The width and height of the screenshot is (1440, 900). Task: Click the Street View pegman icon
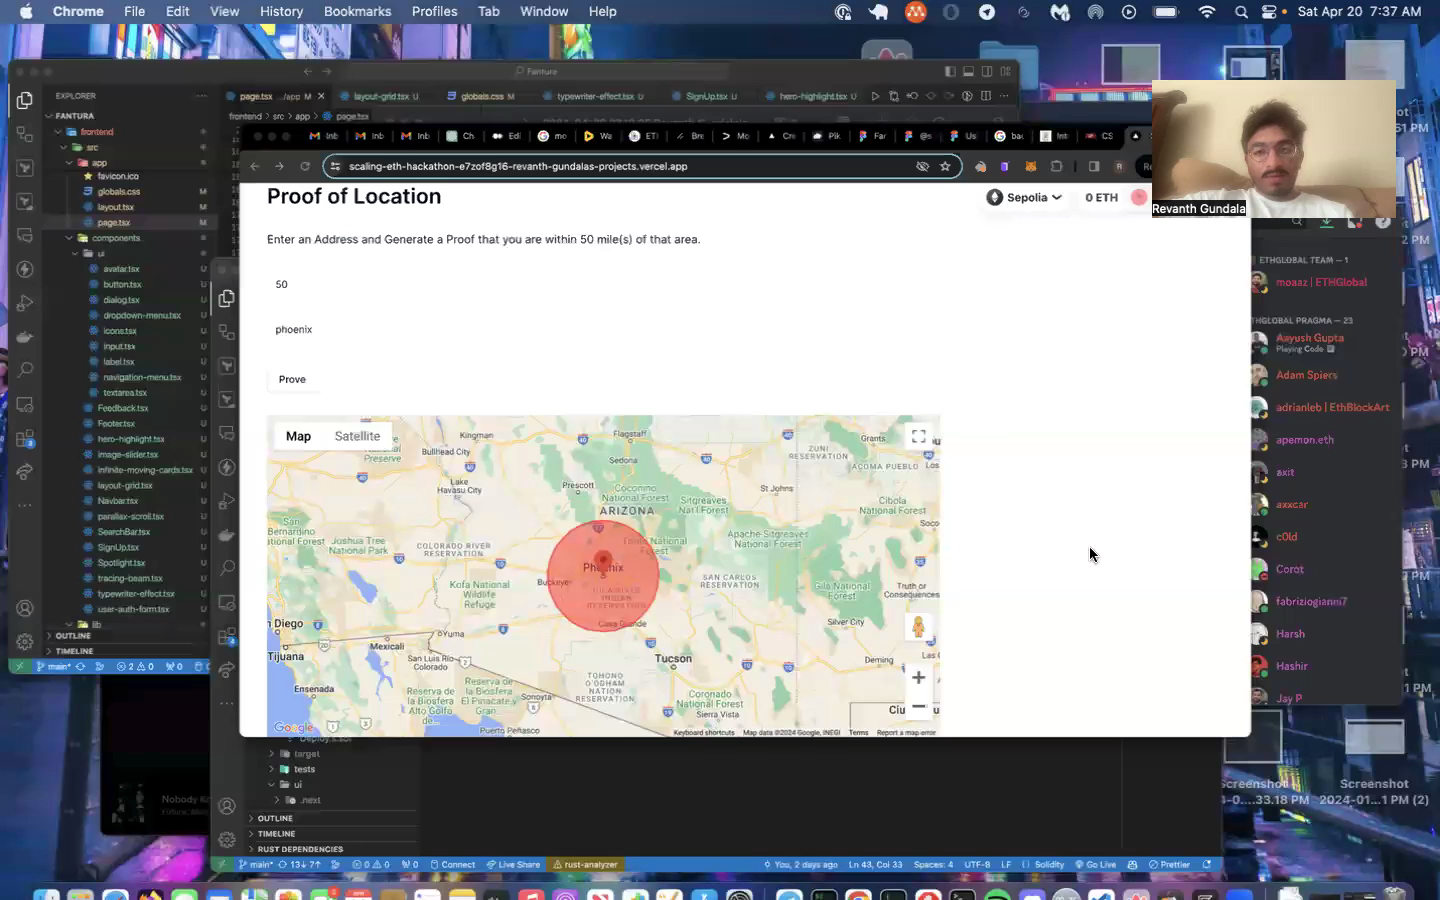tap(918, 627)
